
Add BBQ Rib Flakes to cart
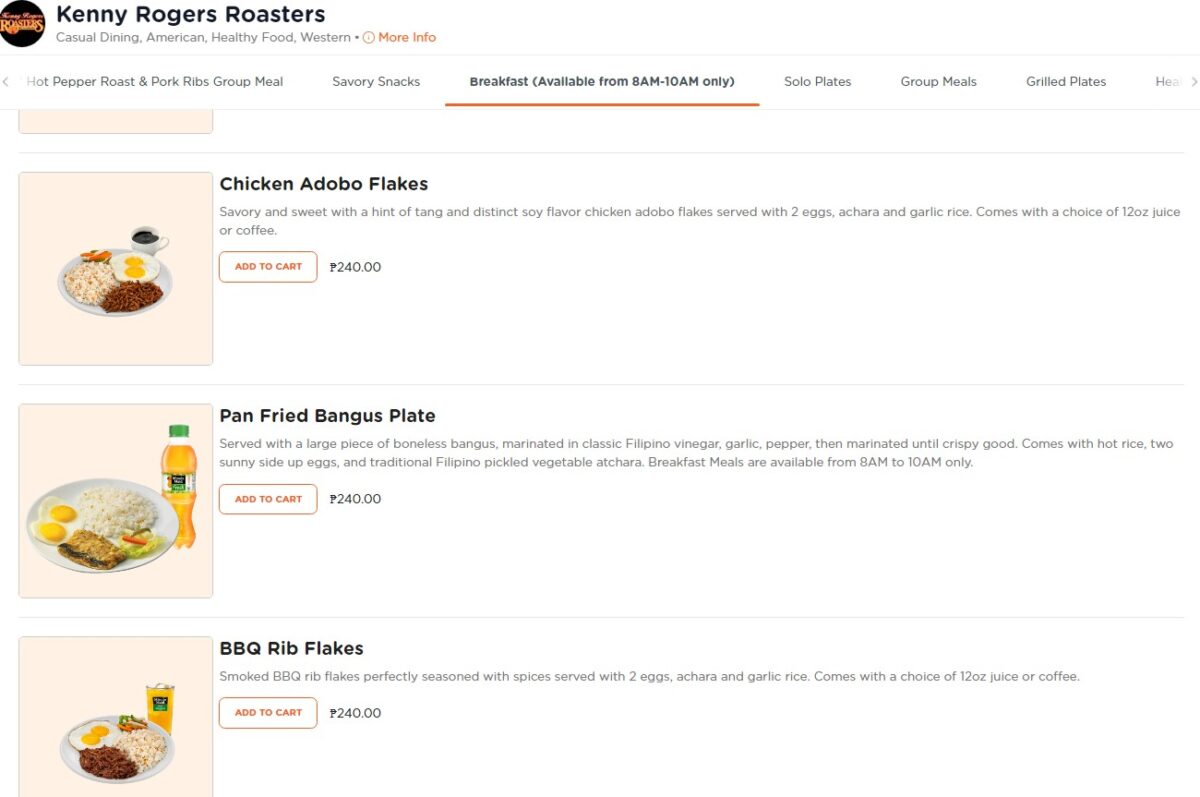[x=268, y=712]
